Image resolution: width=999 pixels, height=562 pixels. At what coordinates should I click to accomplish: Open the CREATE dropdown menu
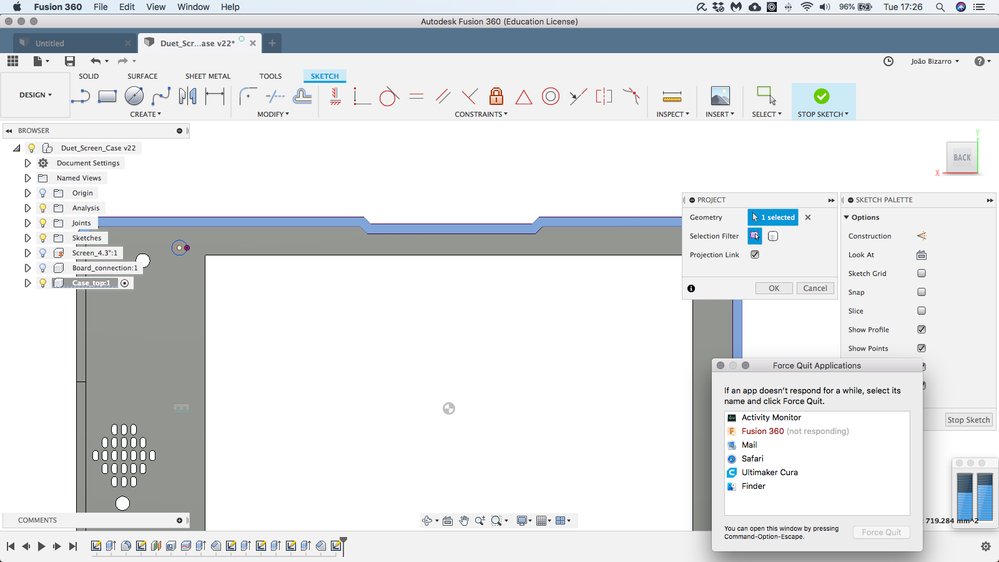(x=145, y=114)
